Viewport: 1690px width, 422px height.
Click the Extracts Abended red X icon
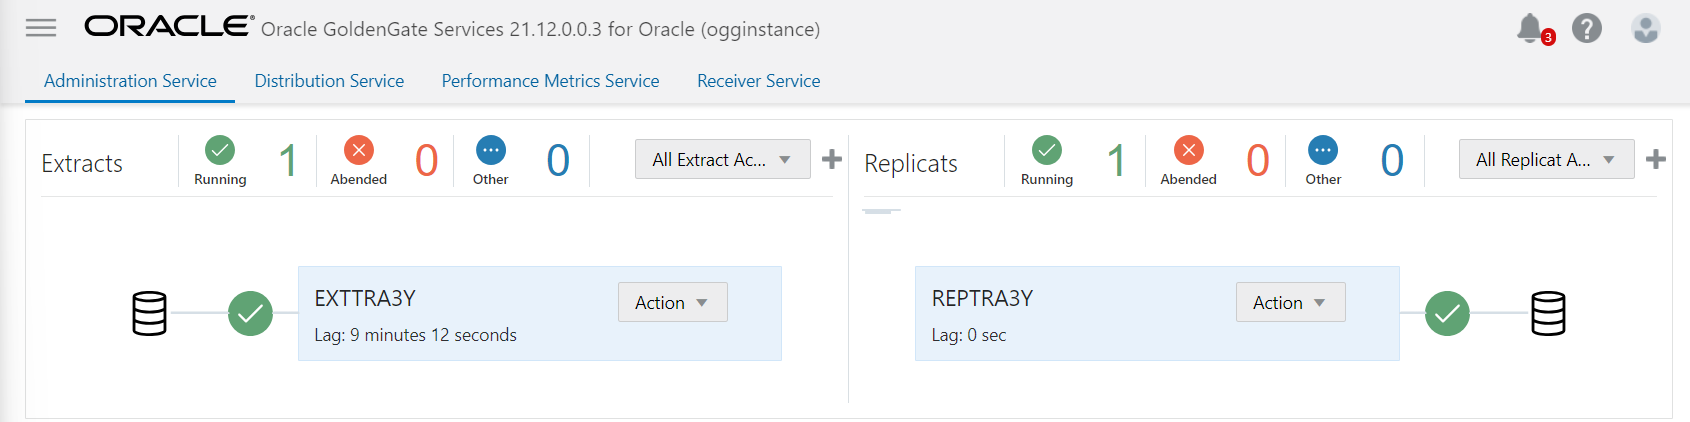(358, 150)
